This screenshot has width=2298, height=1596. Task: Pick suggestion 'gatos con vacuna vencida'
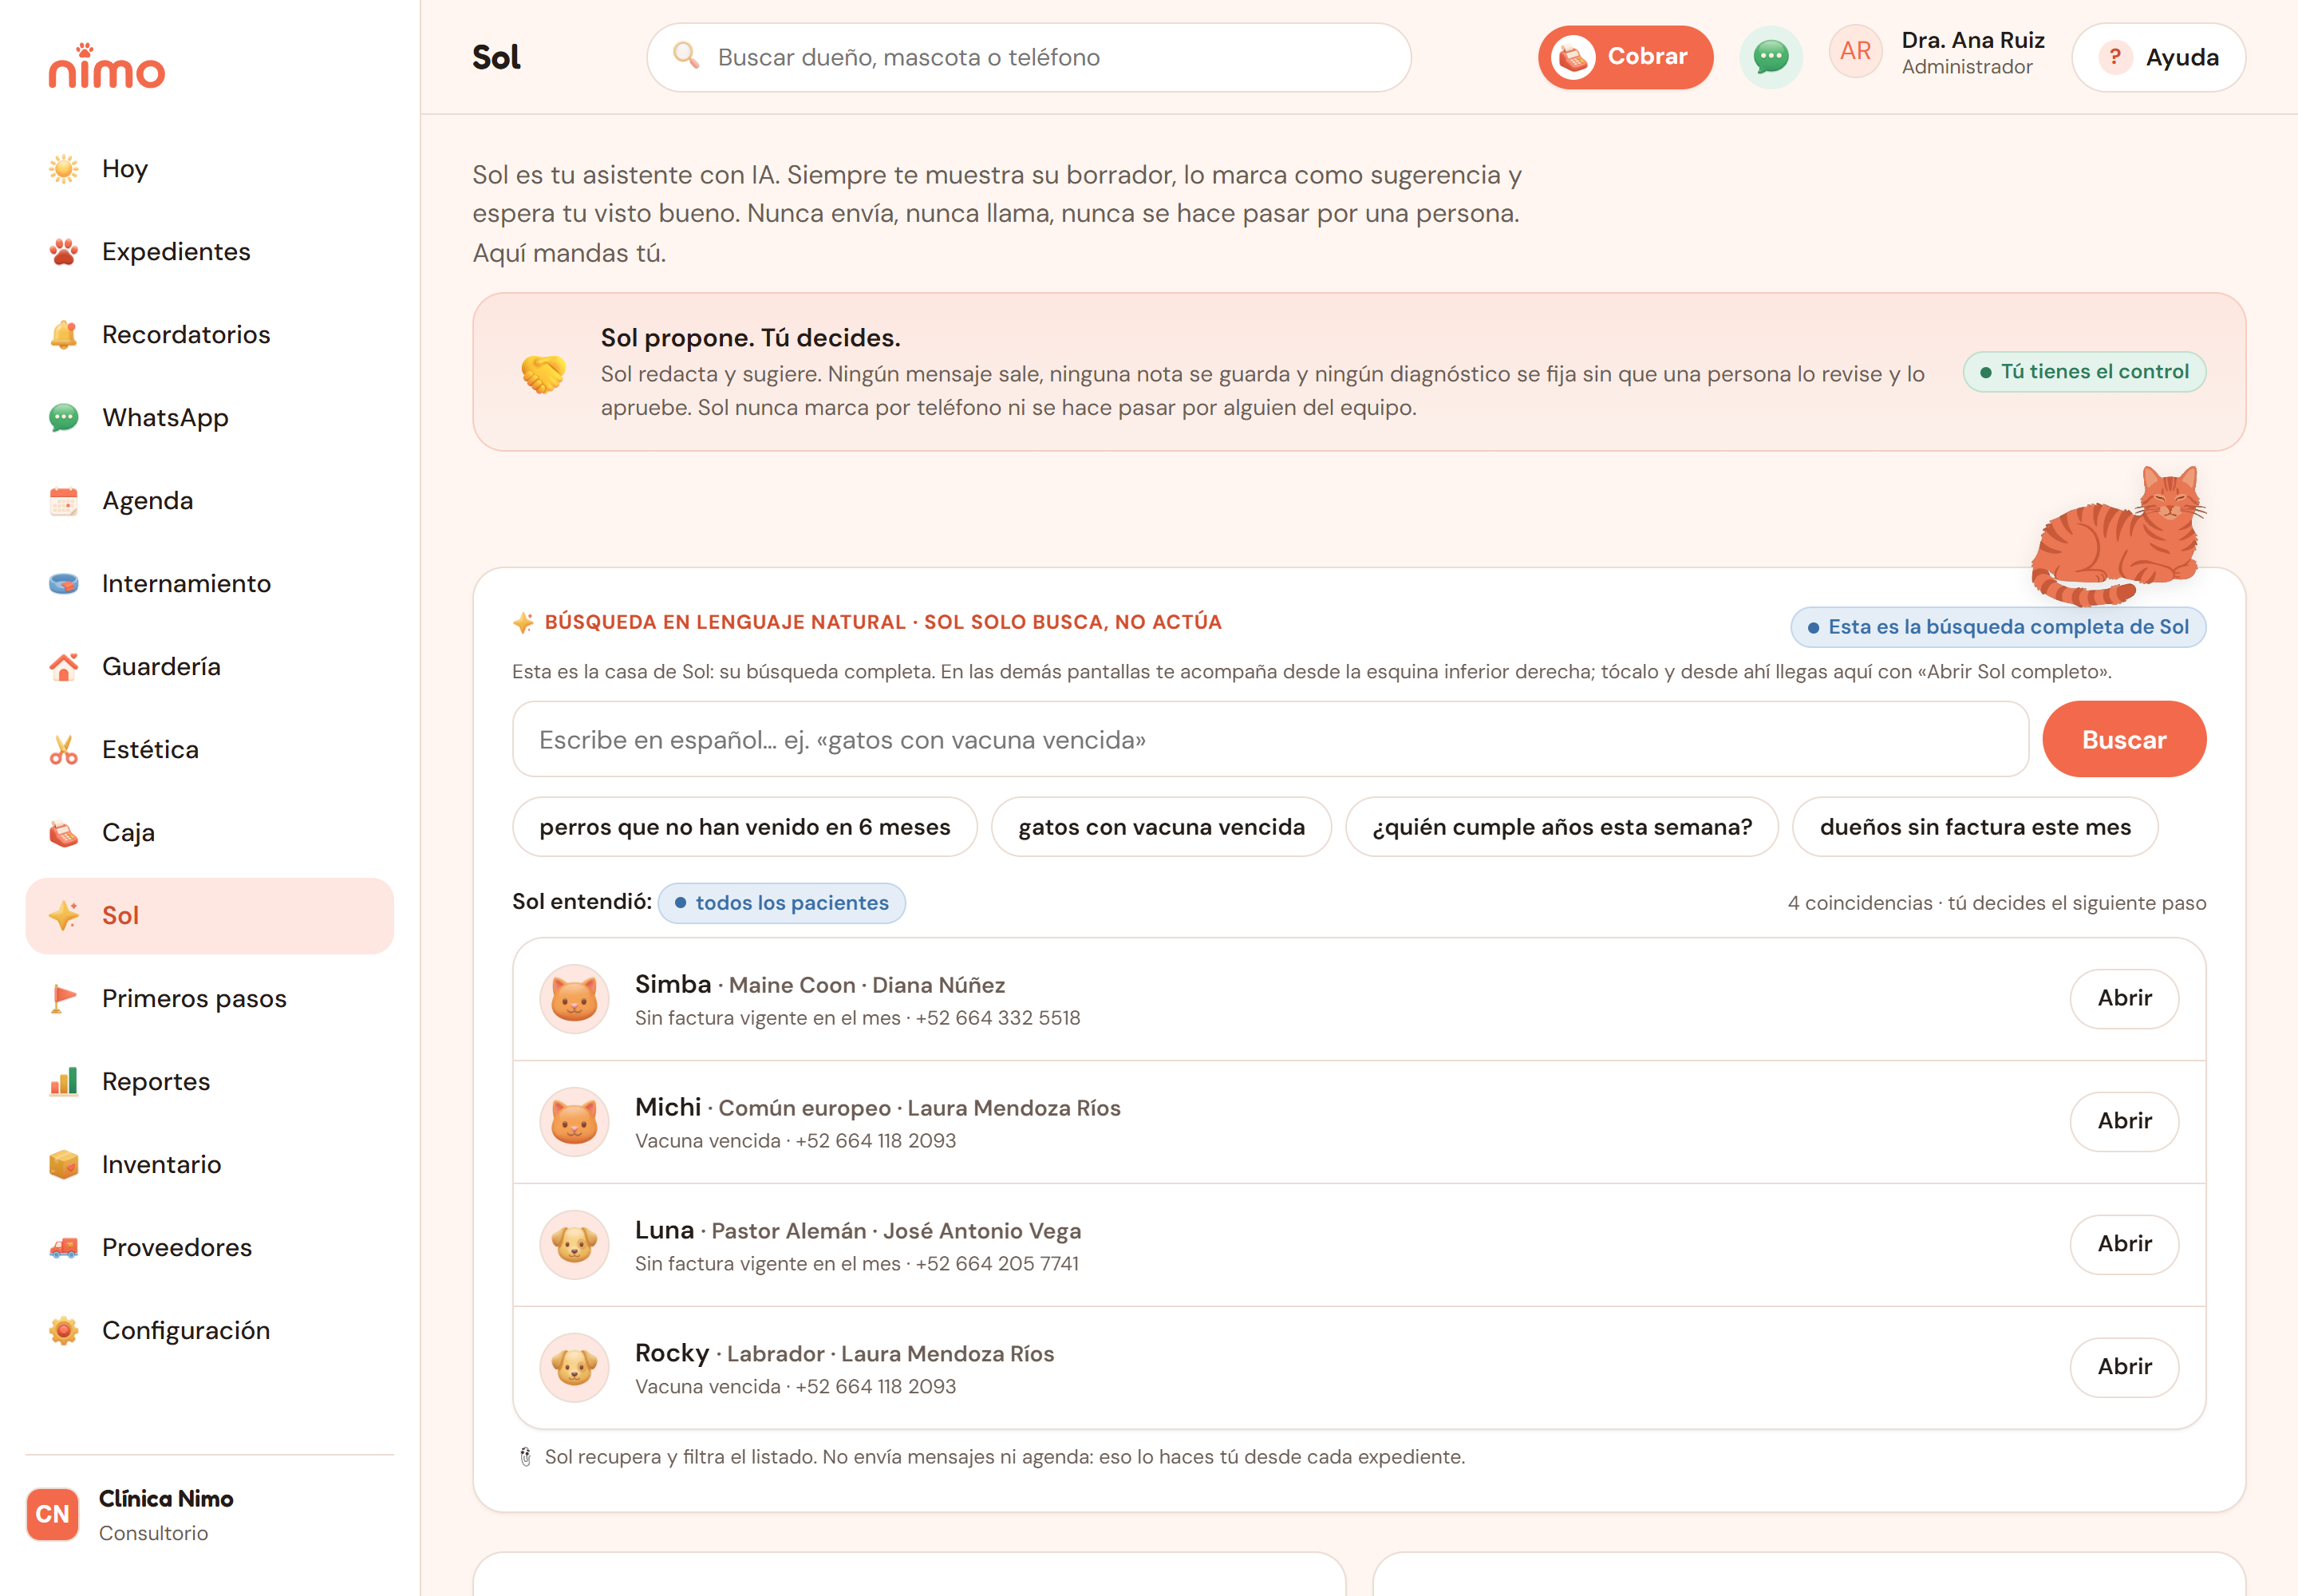[x=1161, y=828]
